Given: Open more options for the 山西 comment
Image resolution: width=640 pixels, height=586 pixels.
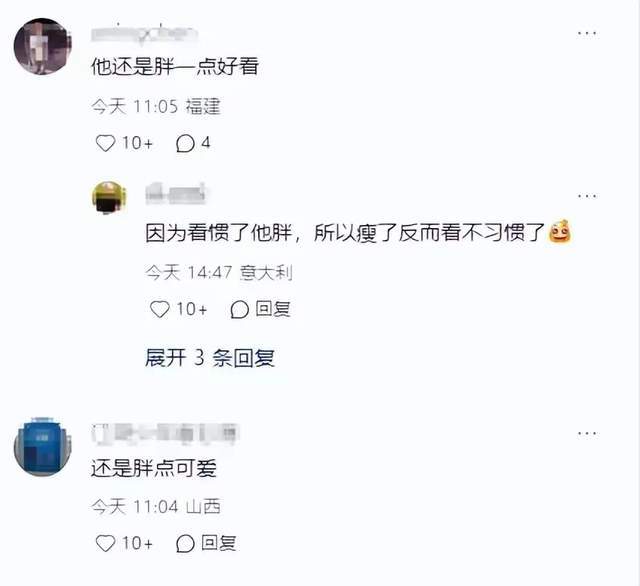Looking at the screenshot, I should click(587, 433).
